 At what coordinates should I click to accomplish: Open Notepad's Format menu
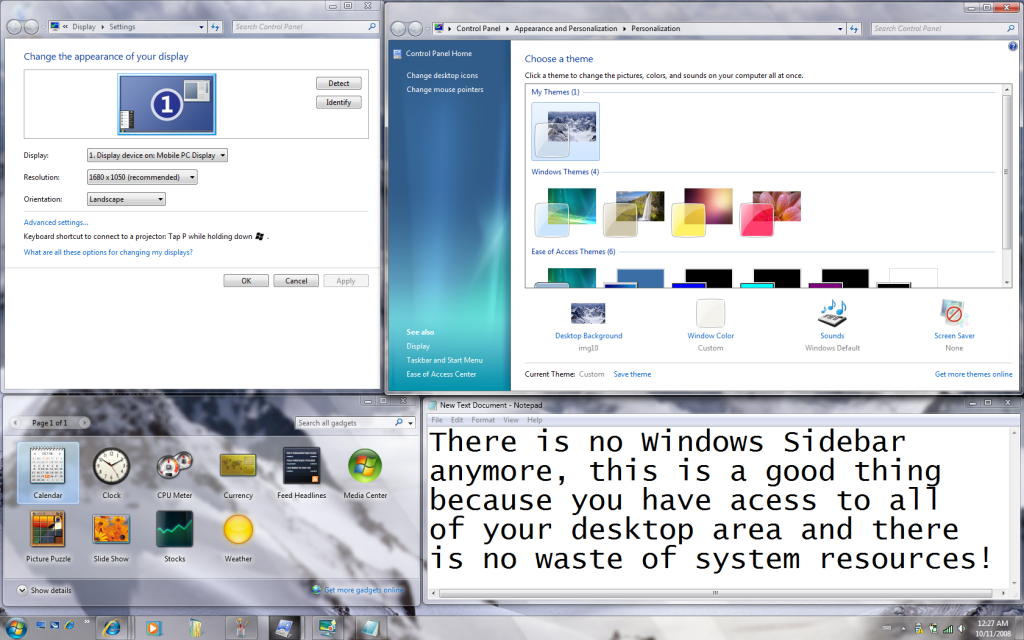483,420
